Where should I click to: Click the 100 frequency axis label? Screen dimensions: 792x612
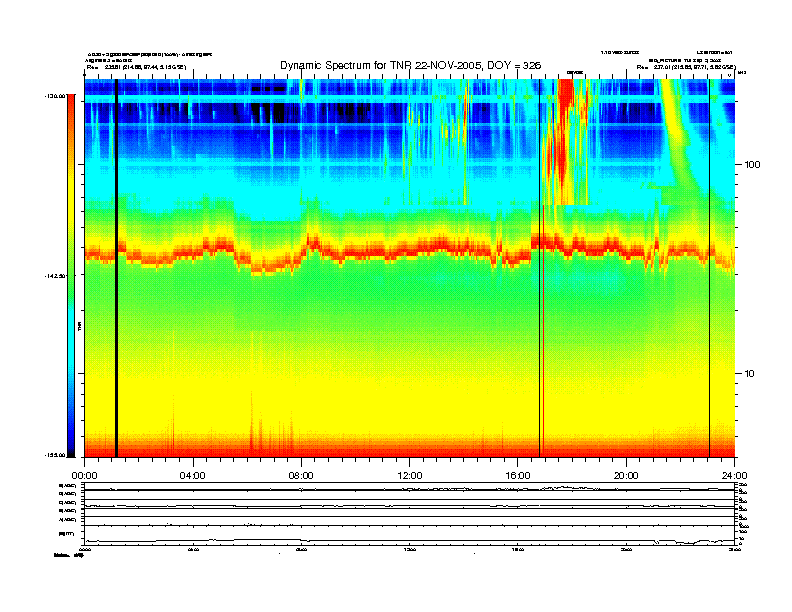(x=752, y=165)
